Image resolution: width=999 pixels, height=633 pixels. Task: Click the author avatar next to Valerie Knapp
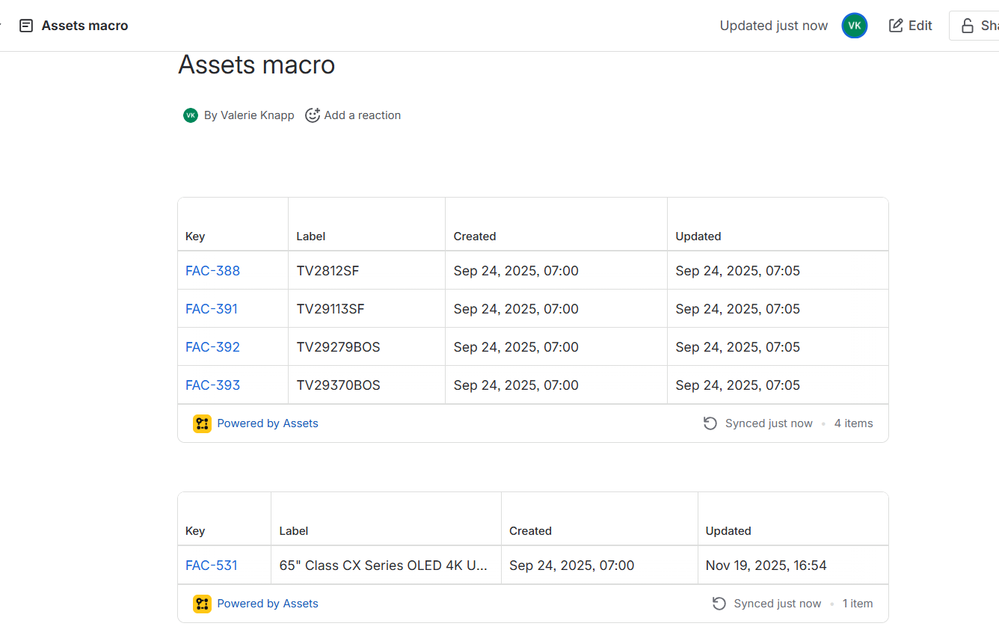point(190,115)
